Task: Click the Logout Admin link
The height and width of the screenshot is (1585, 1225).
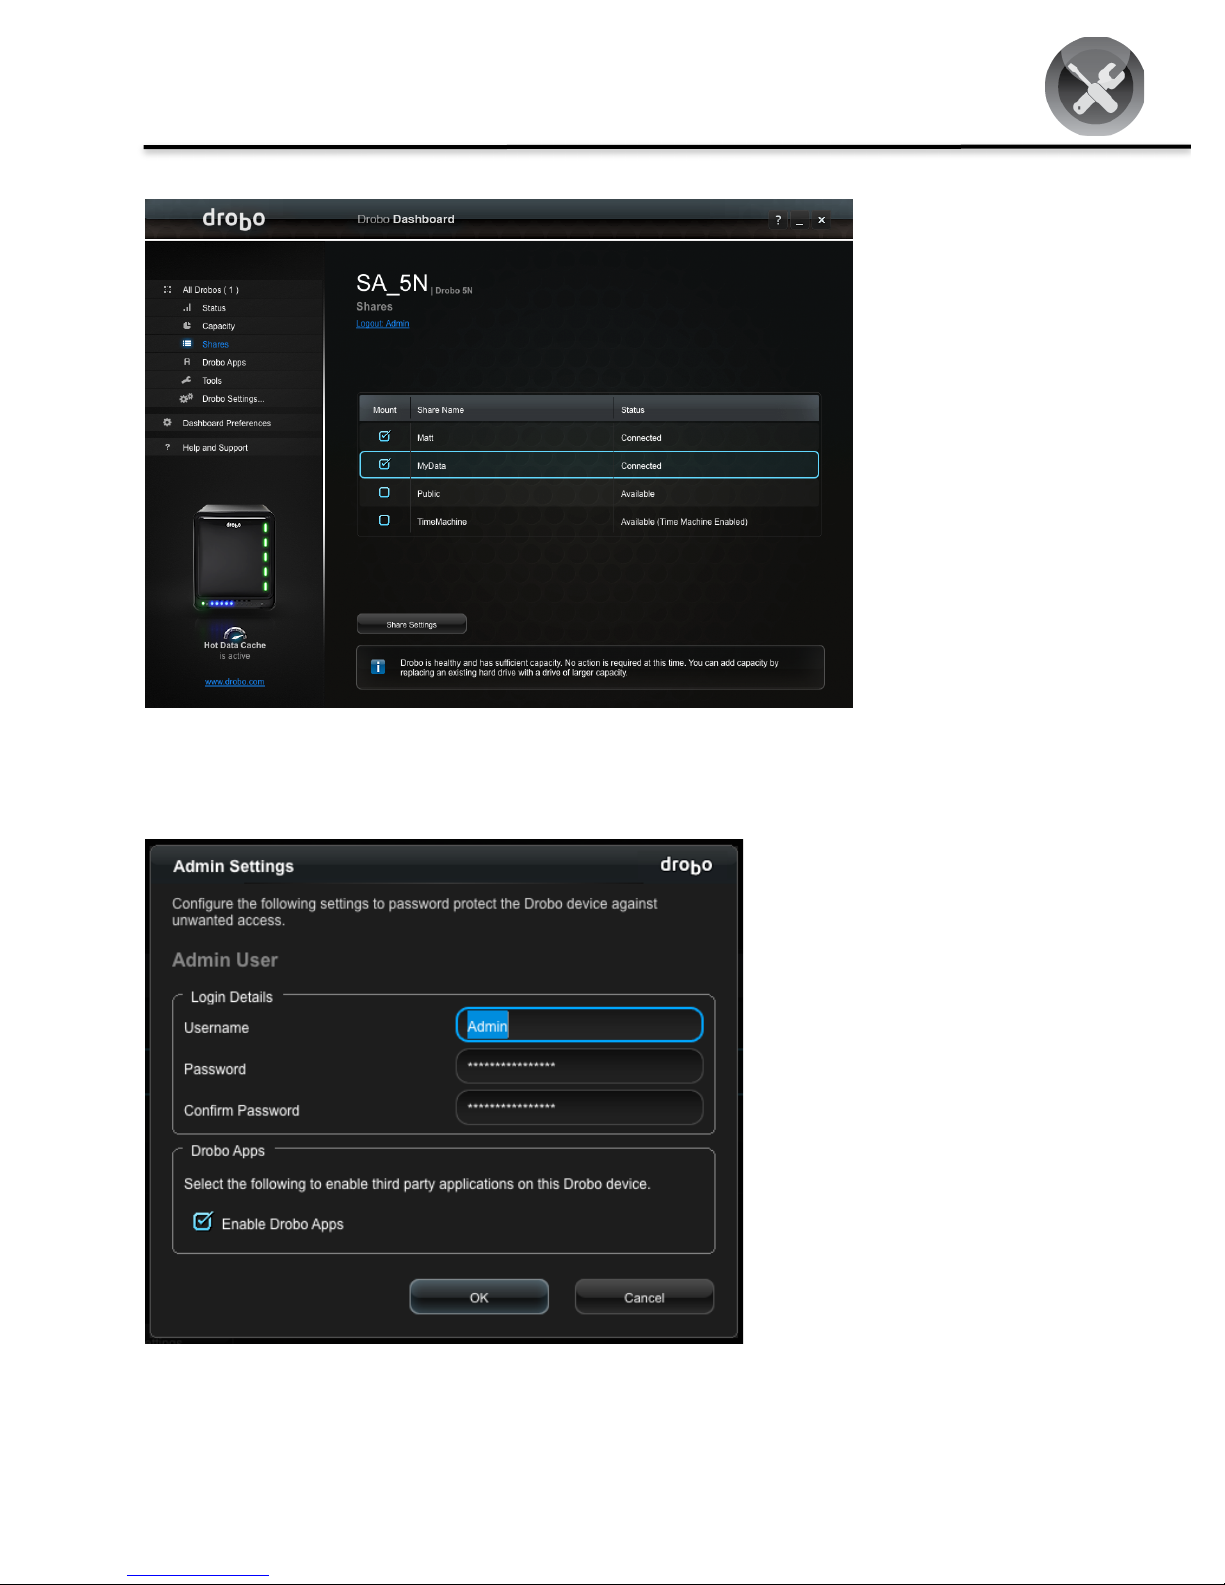Action: [383, 323]
